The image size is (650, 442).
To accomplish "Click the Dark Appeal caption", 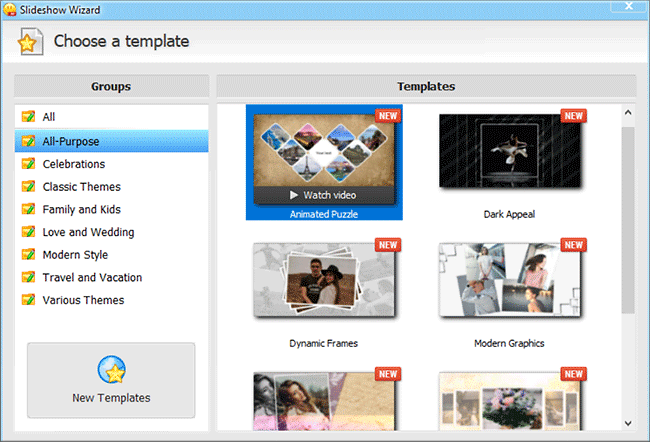I will point(509,214).
